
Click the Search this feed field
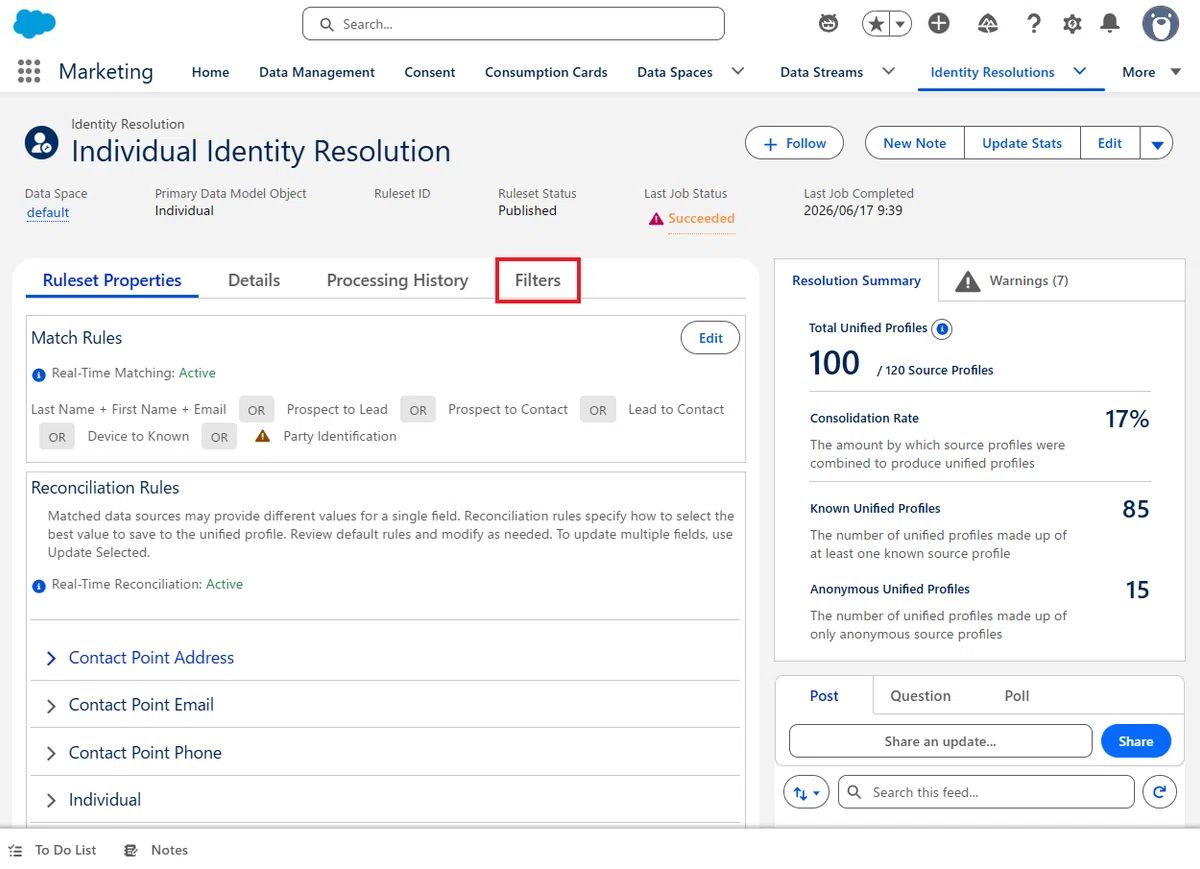[x=986, y=792]
